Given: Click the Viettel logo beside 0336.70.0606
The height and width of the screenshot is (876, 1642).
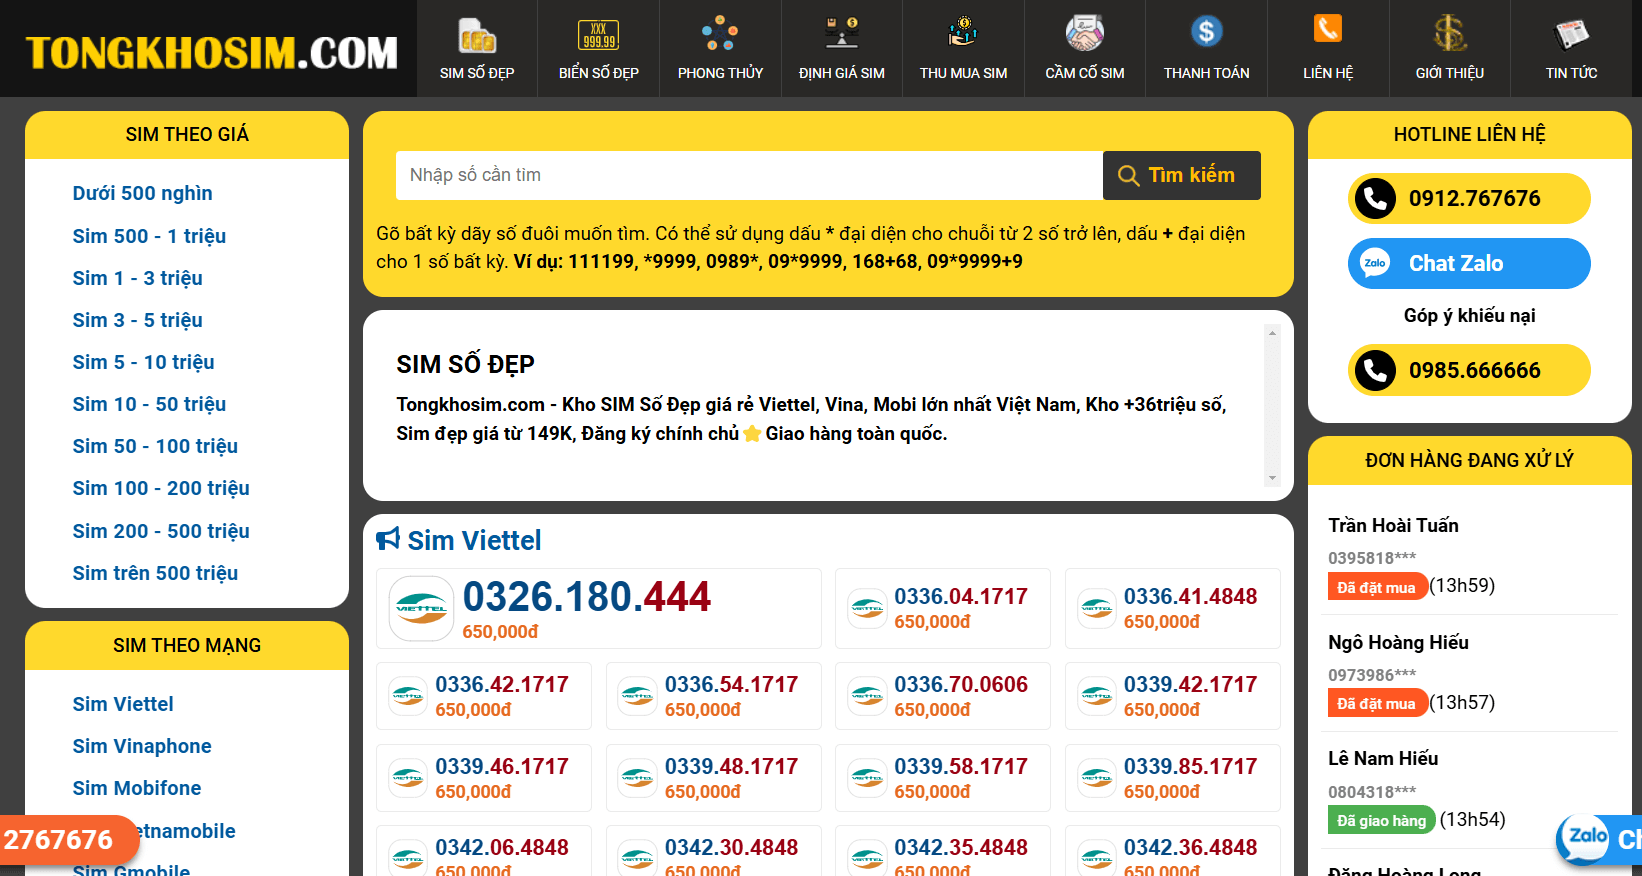Looking at the screenshot, I should [867, 696].
